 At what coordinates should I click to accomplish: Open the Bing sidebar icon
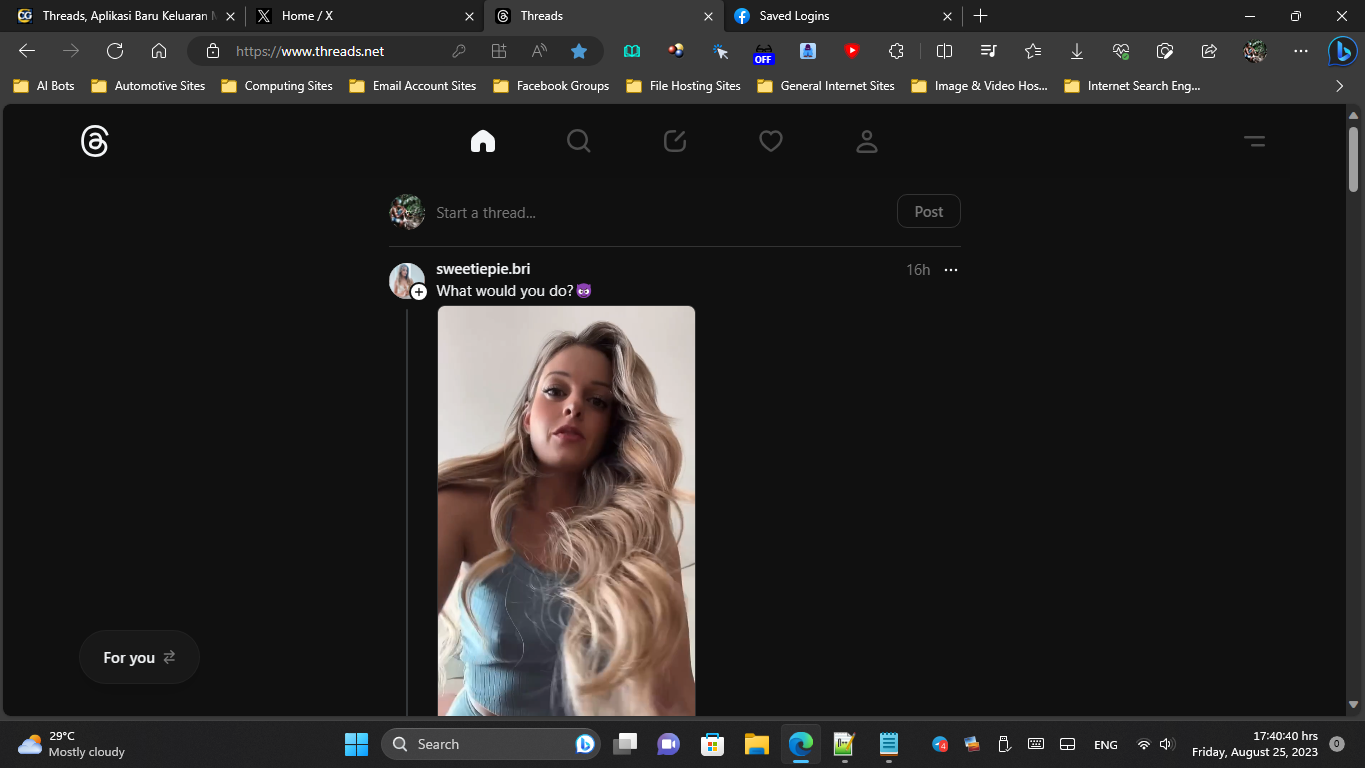click(1342, 51)
